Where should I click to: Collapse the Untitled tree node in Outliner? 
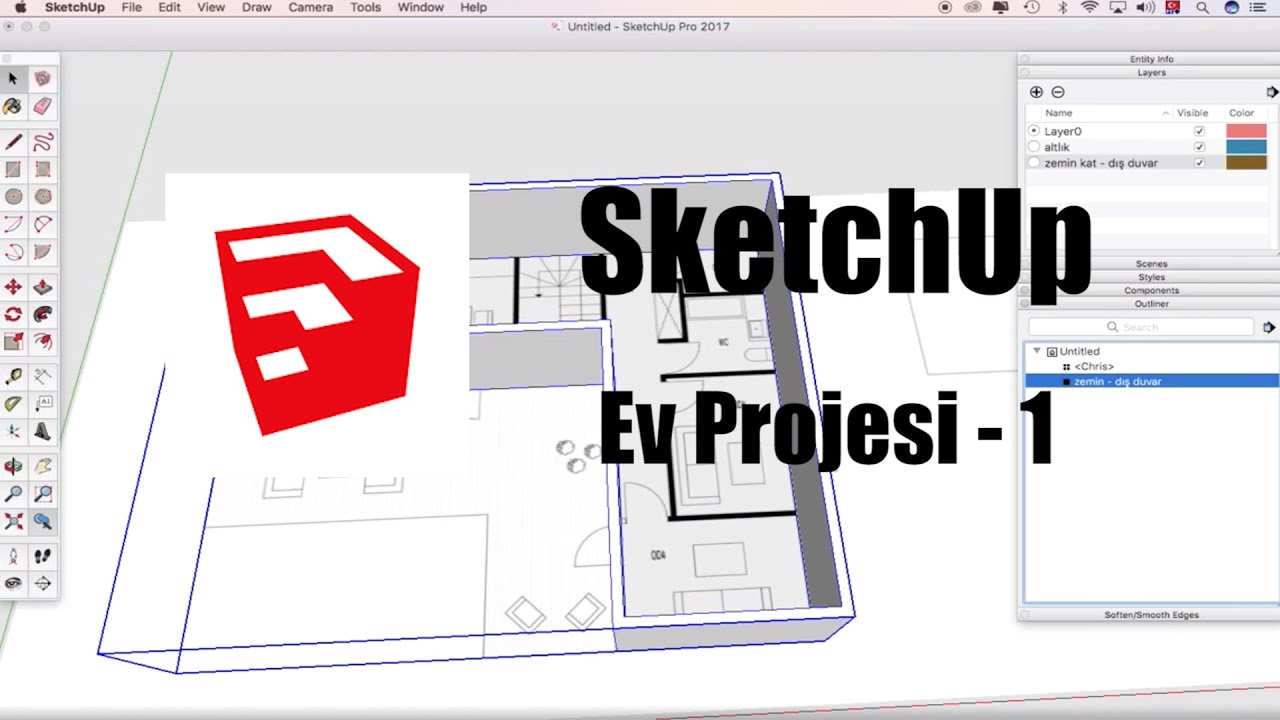[1037, 351]
